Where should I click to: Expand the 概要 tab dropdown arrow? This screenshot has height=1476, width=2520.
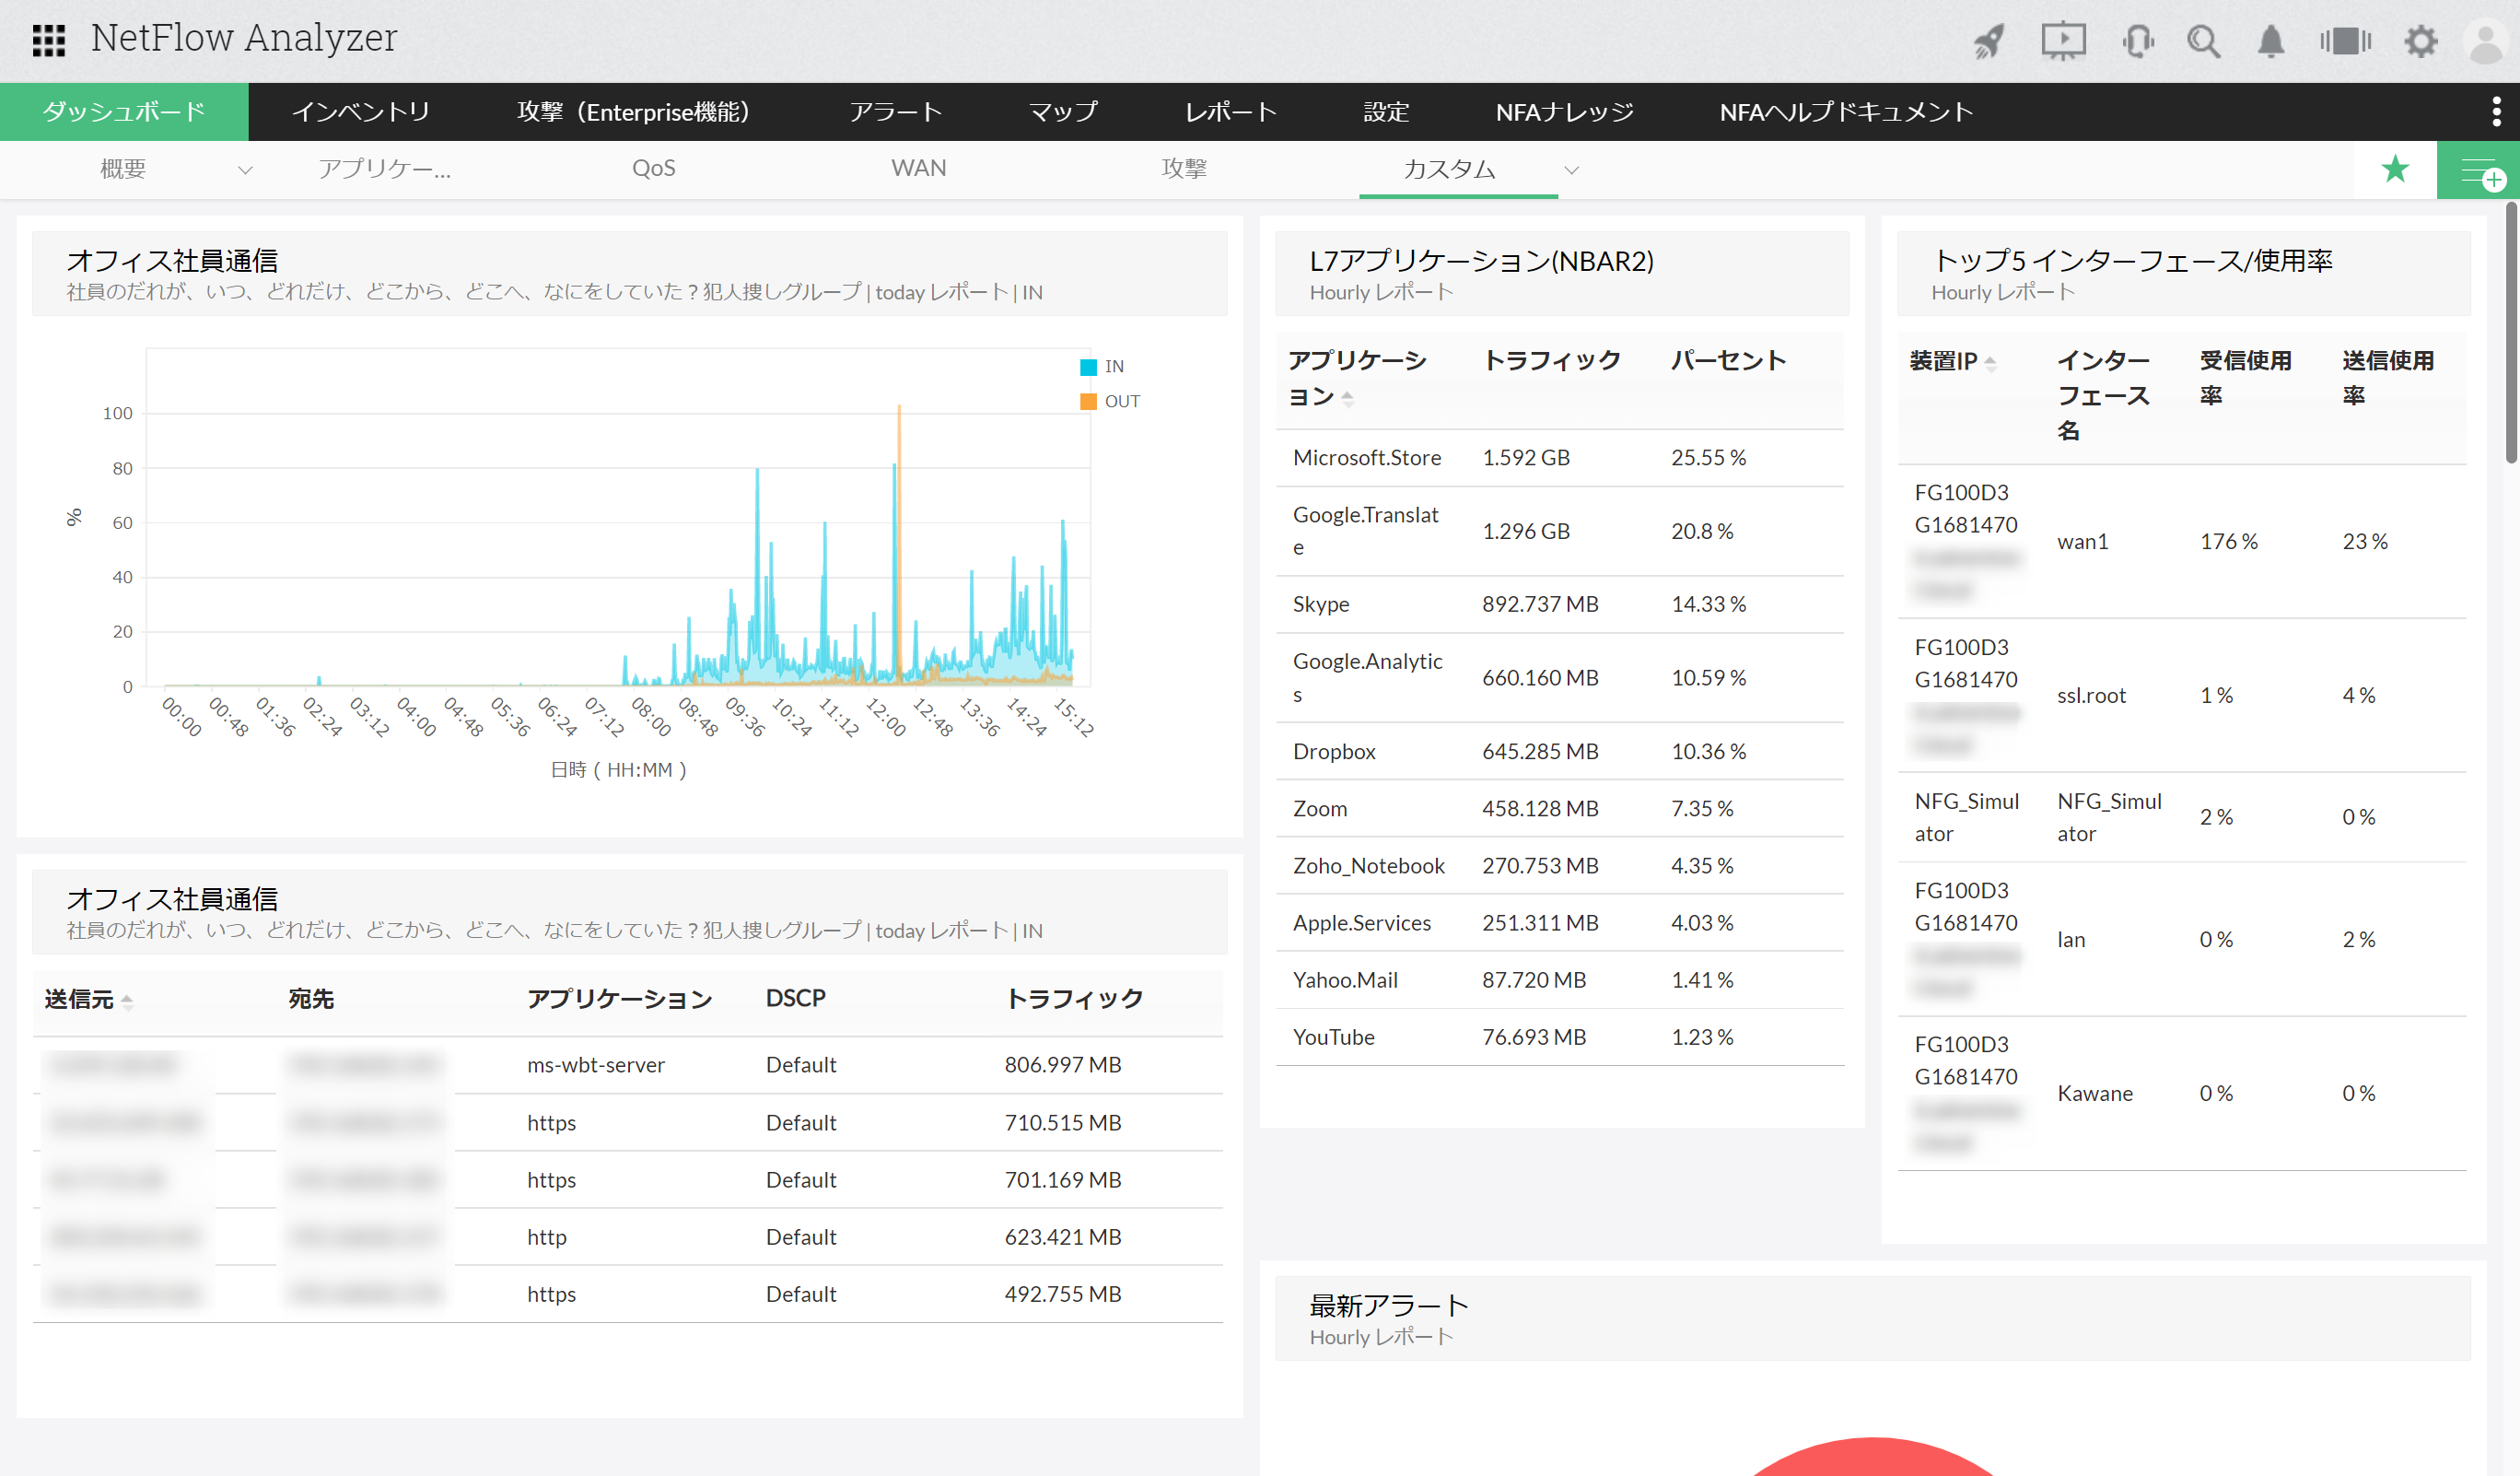coord(245,170)
